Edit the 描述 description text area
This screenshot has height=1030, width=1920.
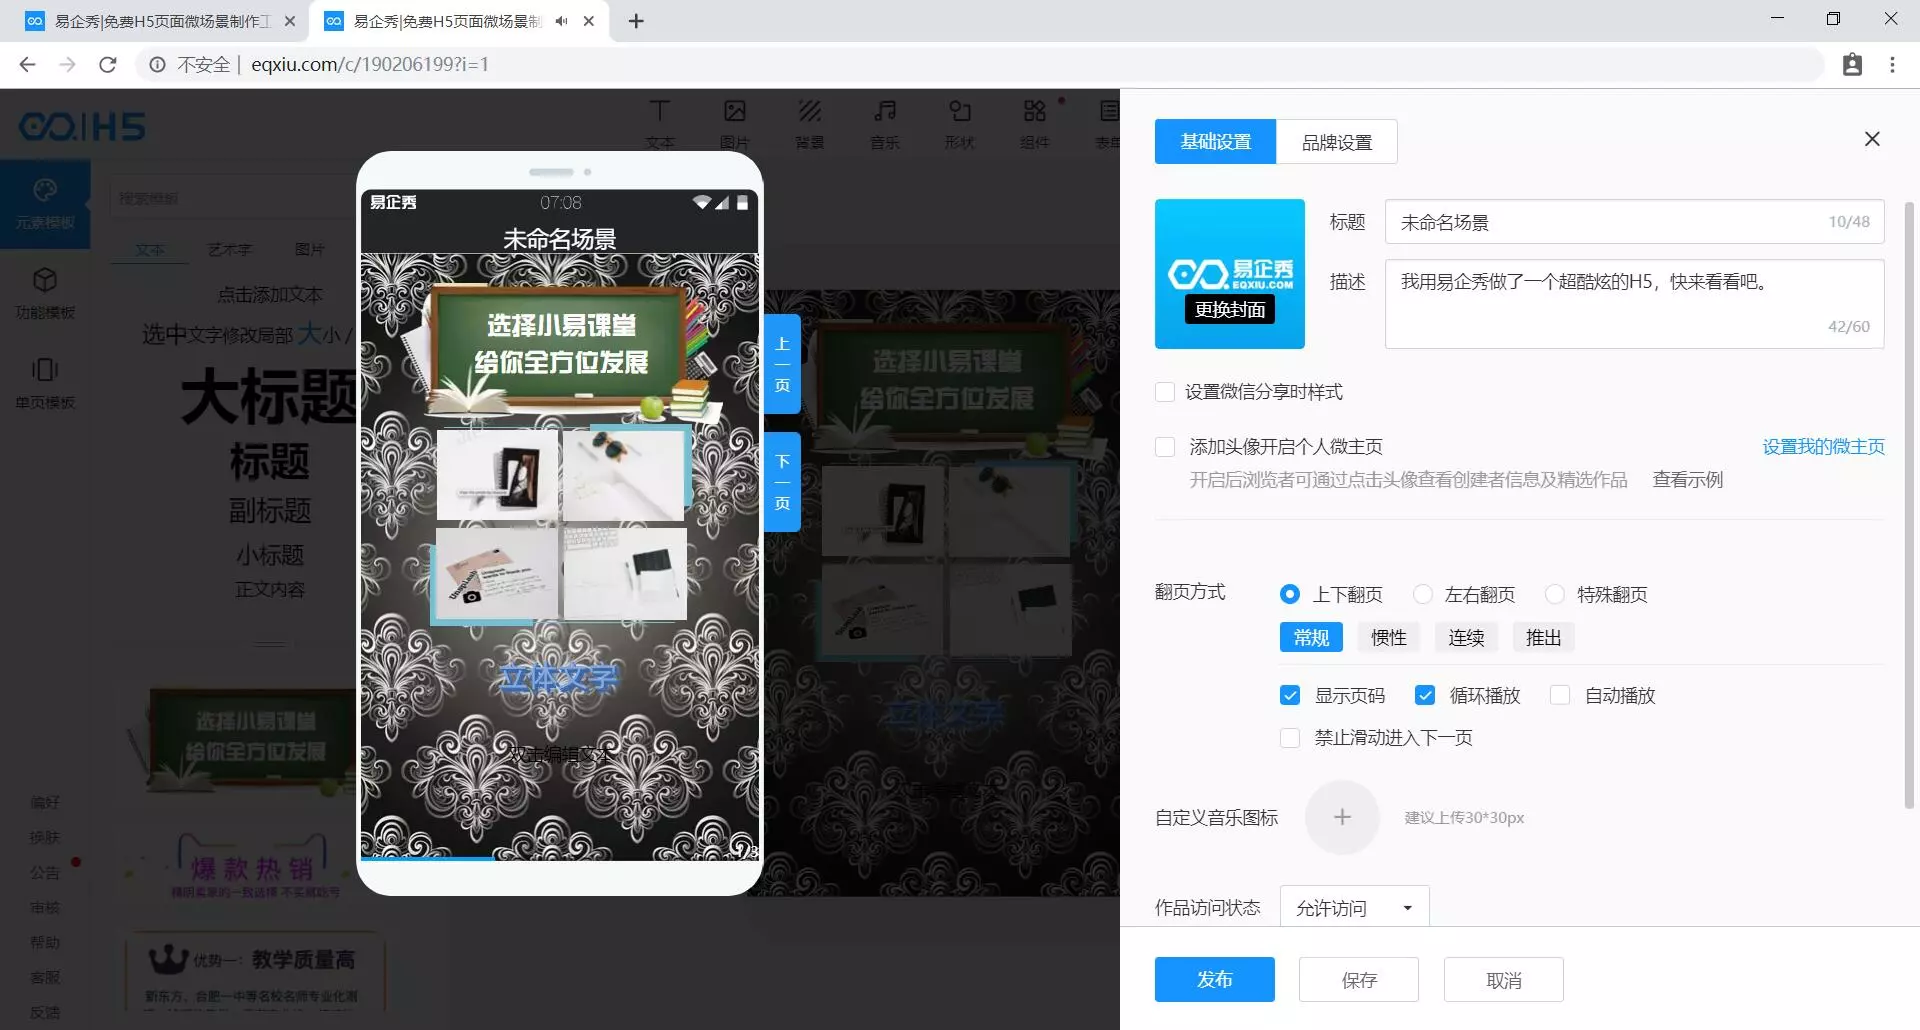1634,304
